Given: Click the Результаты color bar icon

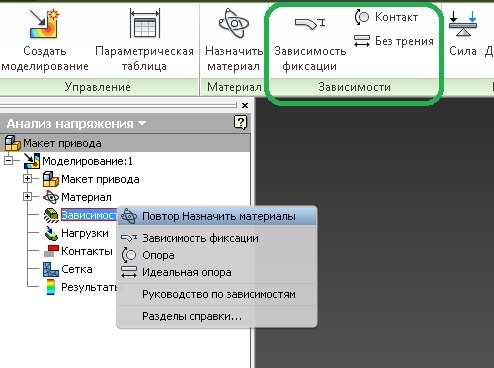Looking at the screenshot, I should [50, 287].
